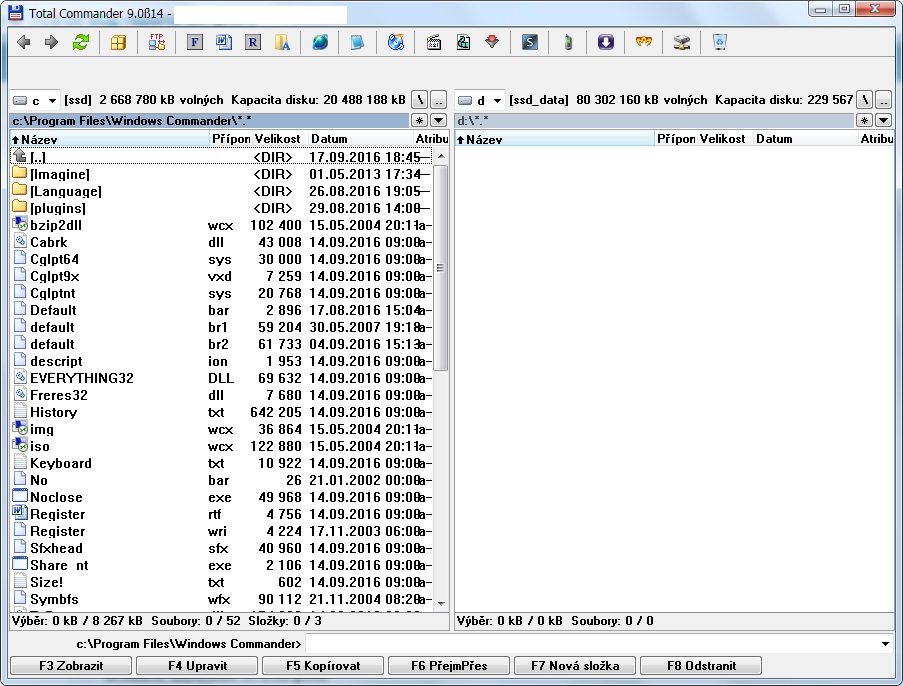Screen dimensions: 903x686
Task: Sort left panel by Datum column
Action: tap(360, 139)
